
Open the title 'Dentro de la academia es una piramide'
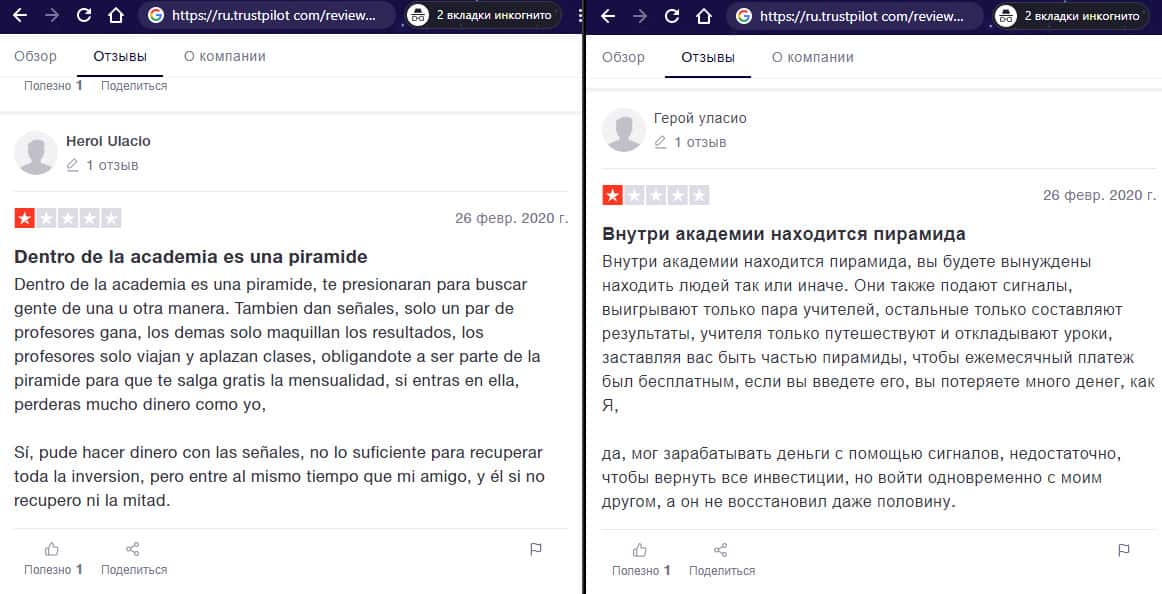click(x=191, y=257)
